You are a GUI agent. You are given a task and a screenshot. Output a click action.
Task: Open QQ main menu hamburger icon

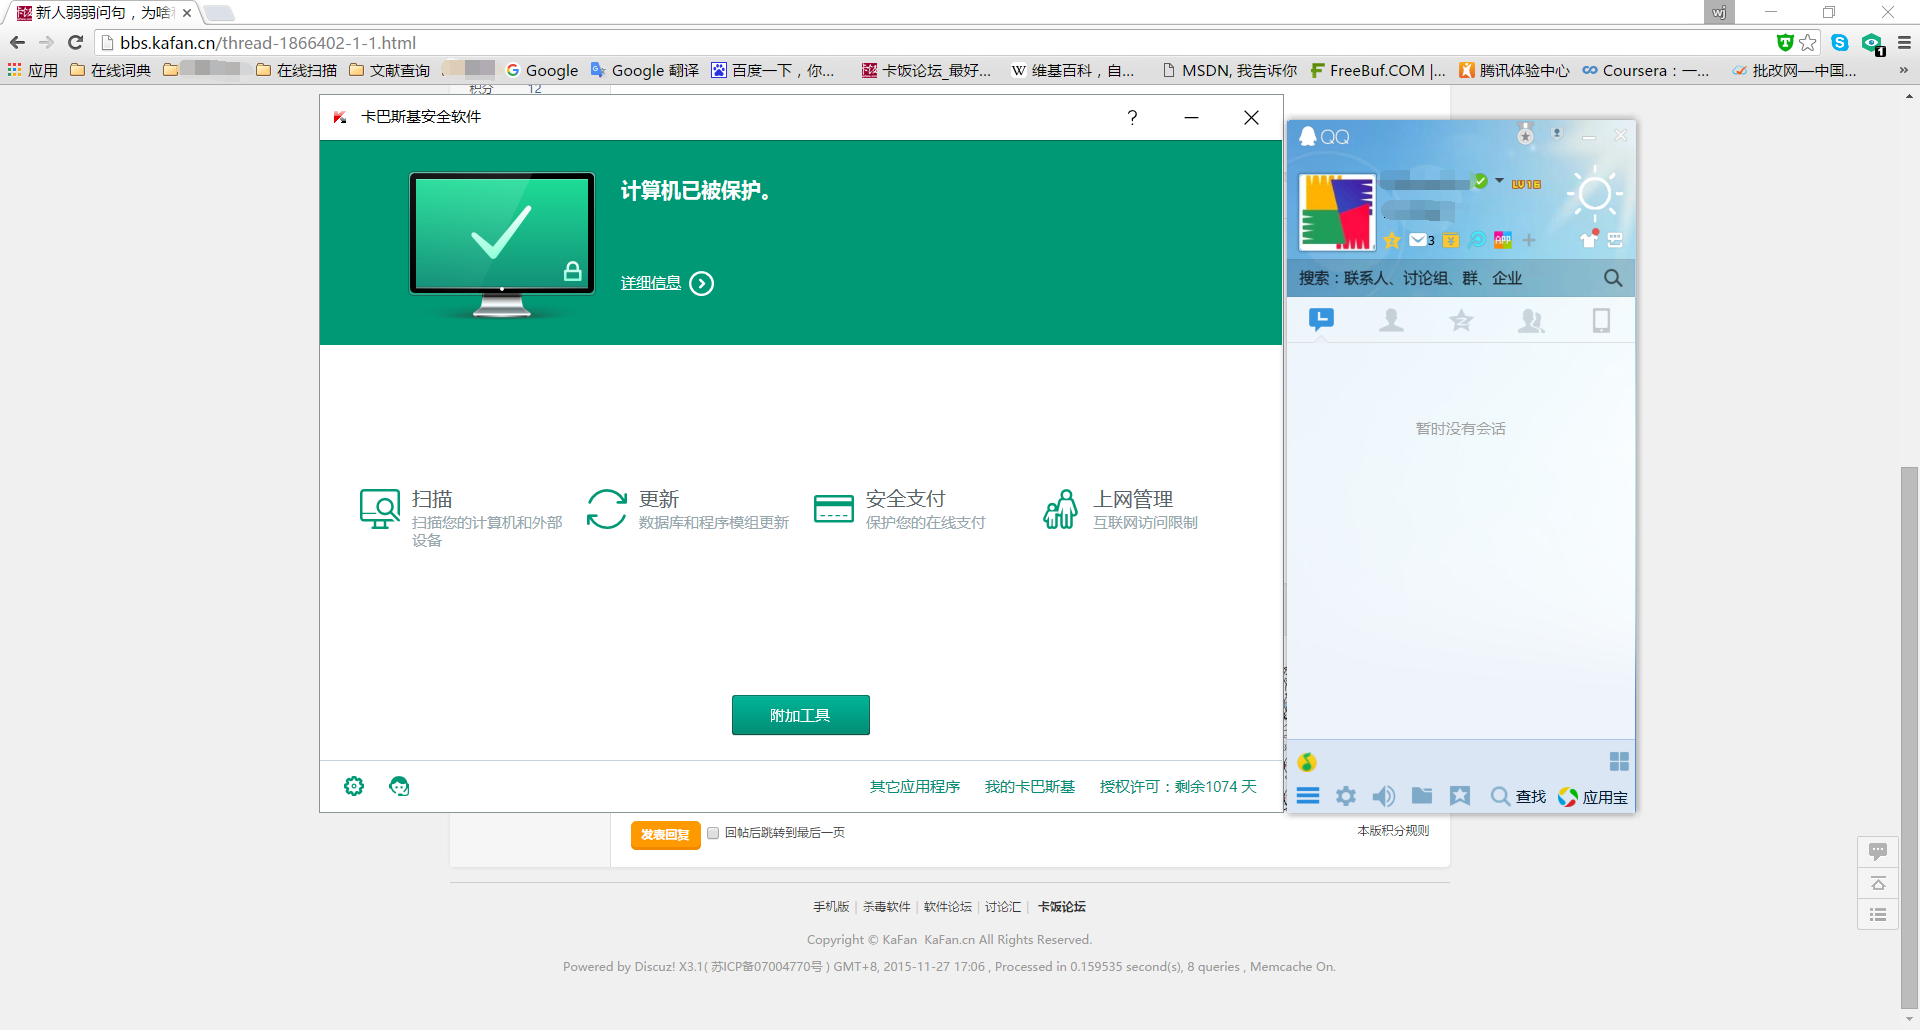pyautogui.click(x=1308, y=796)
